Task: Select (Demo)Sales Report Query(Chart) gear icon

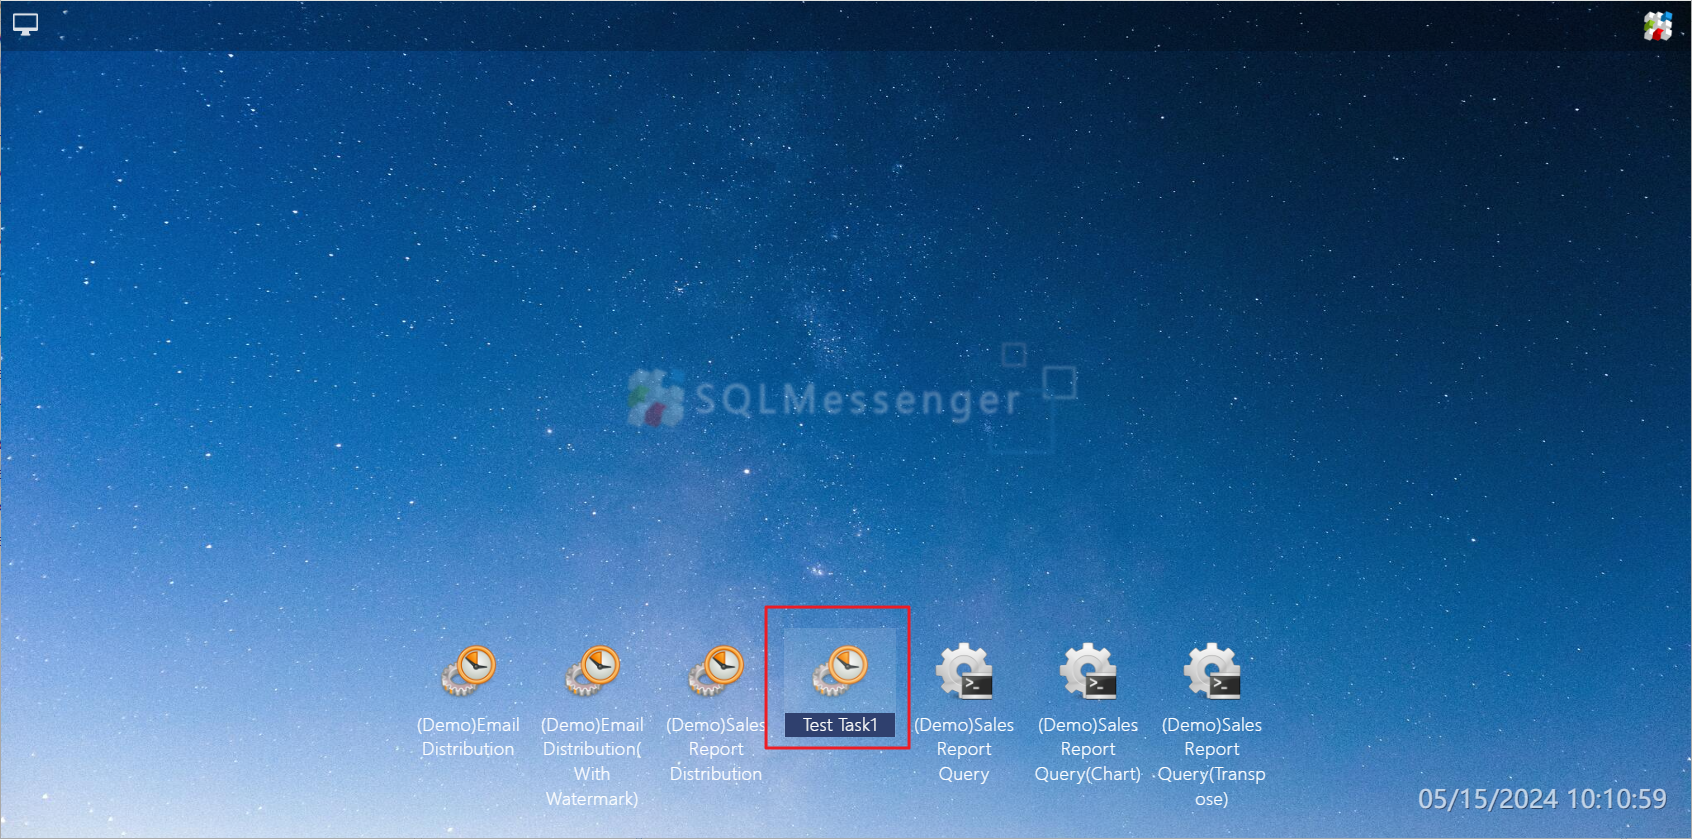Action: click(1088, 670)
